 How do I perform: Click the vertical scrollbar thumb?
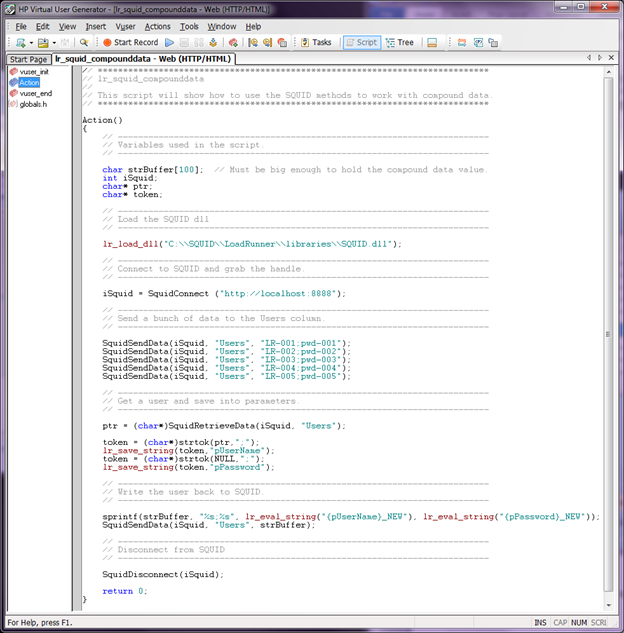click(x=608, y=335)
